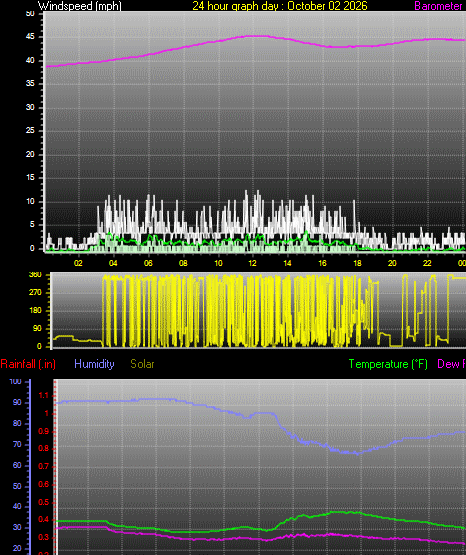Image resolution: width=466 pixels, height=555 pixels.
Task: Click the 45 mph windspeed axis value
Action: pyautogui.click(x=30, y=37)
